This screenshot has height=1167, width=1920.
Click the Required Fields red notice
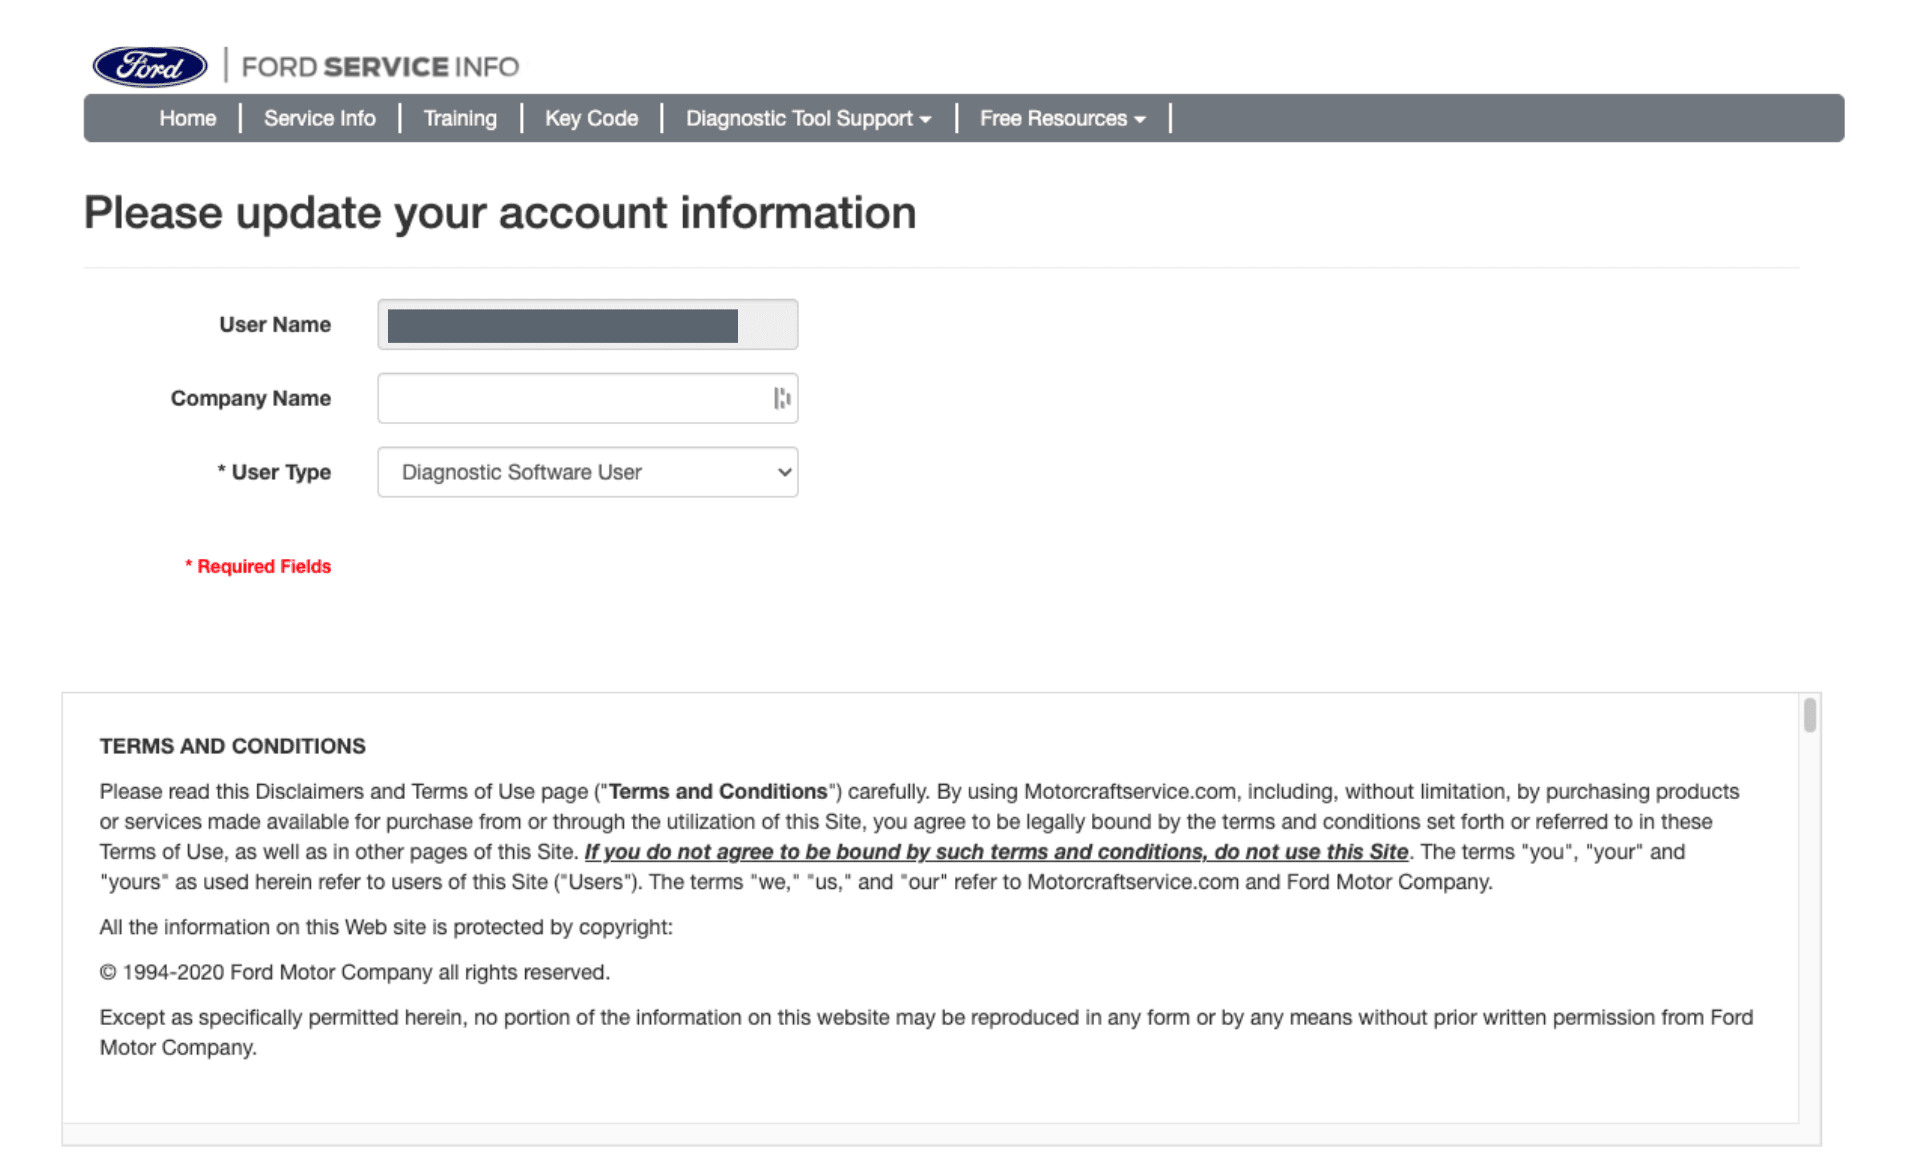(x=258, y=566)
